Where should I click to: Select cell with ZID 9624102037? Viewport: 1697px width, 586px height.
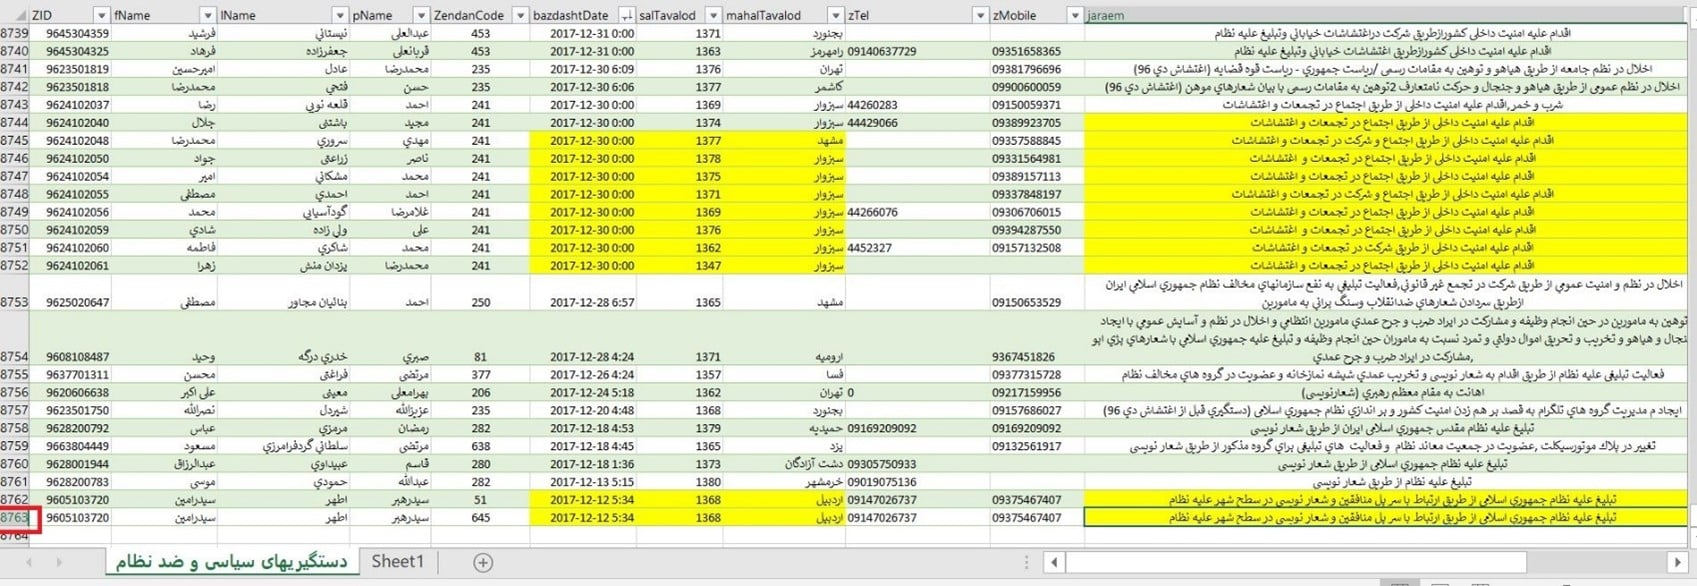point(69,105)
